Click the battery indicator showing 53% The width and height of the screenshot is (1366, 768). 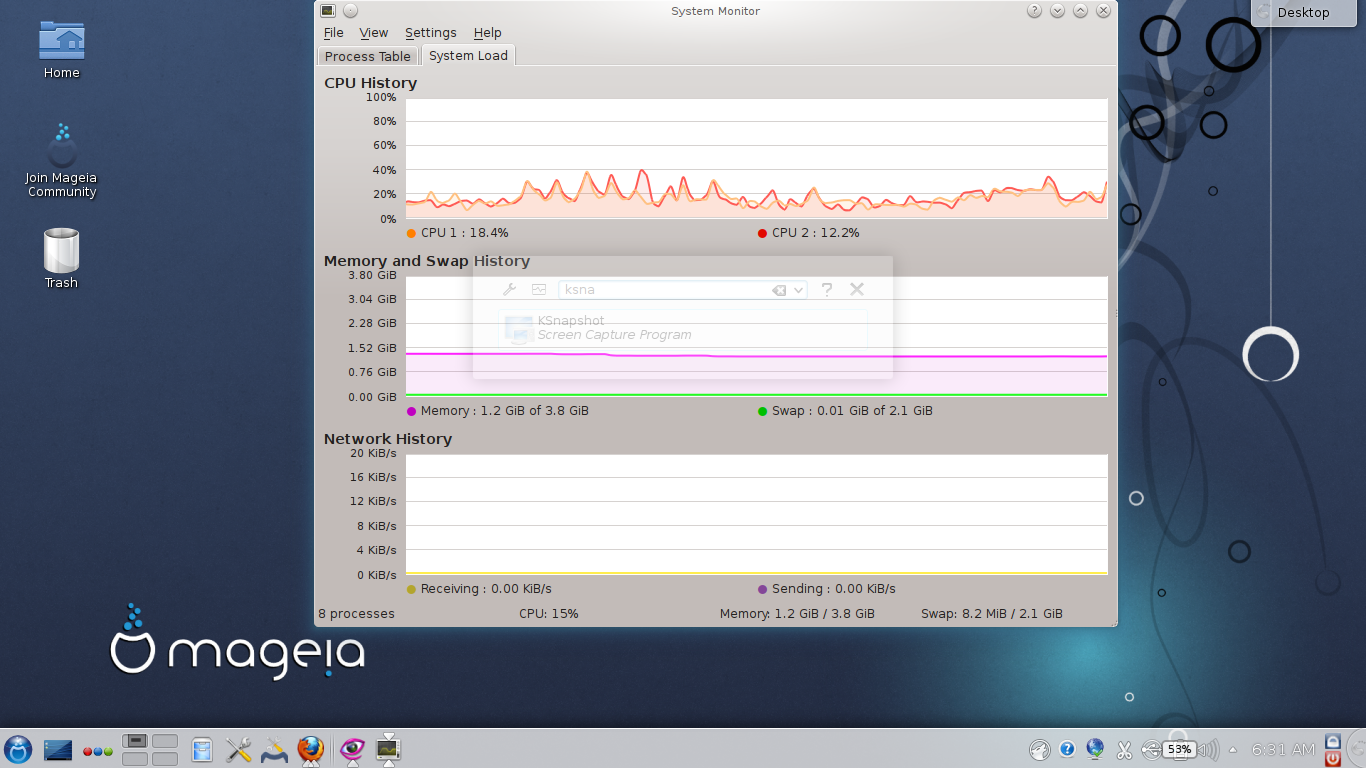[1178, 749]
